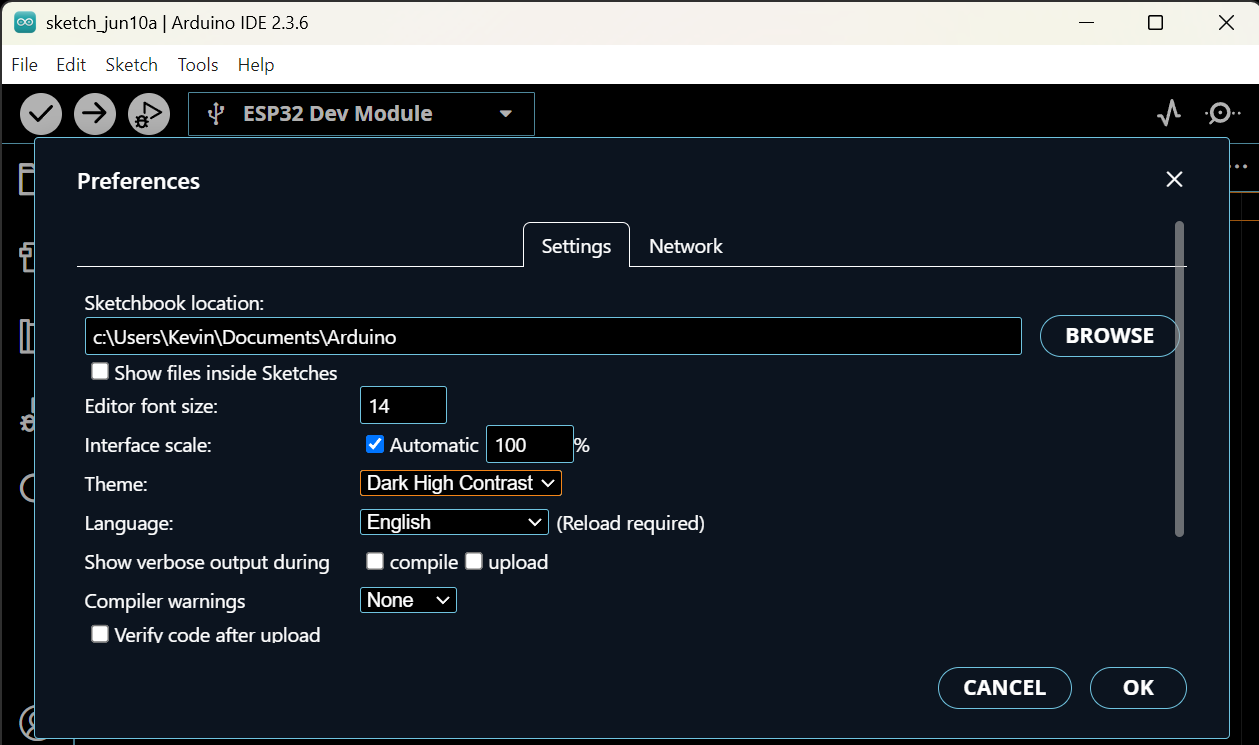Click the Editor font size field
Viewport: 1259px width, 745px height.
[403, 405]
